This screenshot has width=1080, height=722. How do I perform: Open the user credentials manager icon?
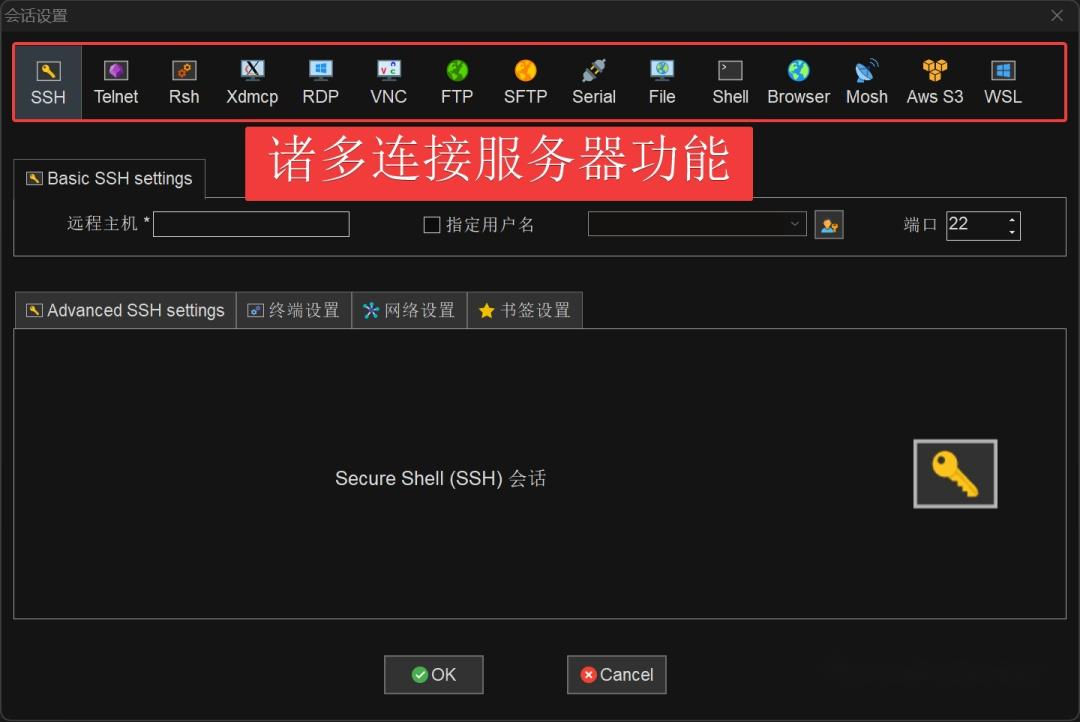(x=829, y=225)
